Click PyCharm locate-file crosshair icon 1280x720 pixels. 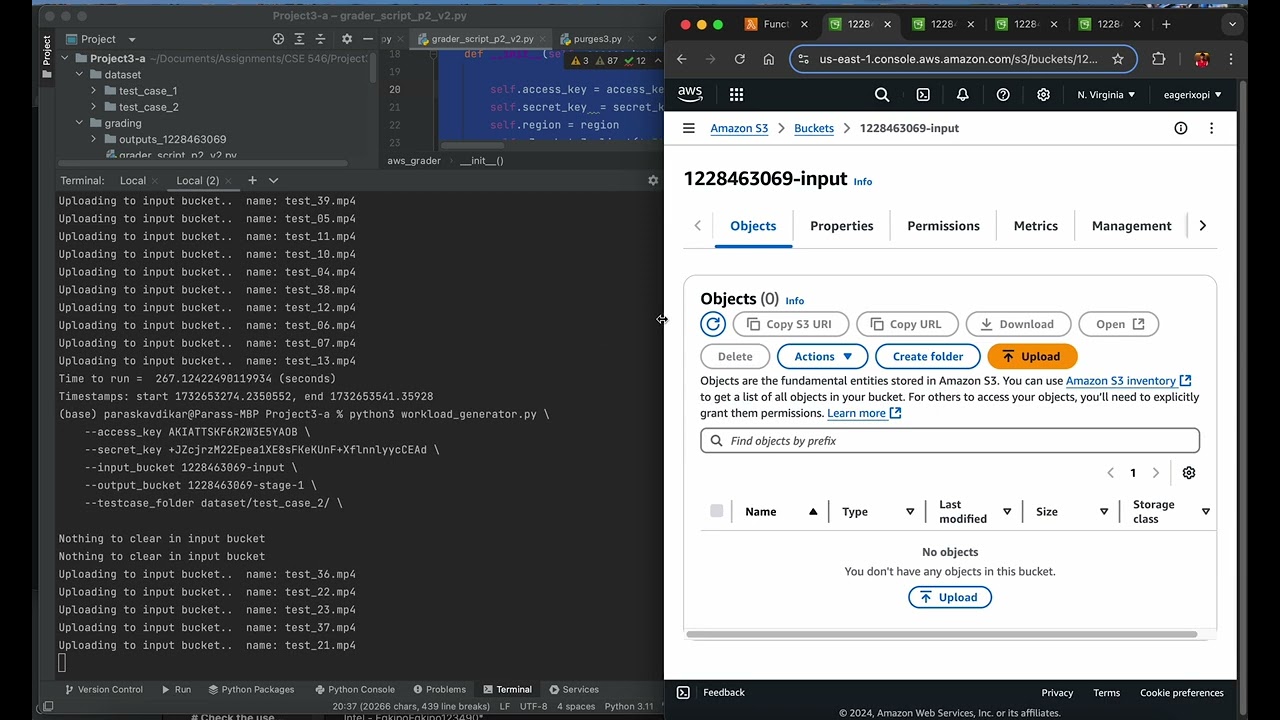[x=278, y=39]
